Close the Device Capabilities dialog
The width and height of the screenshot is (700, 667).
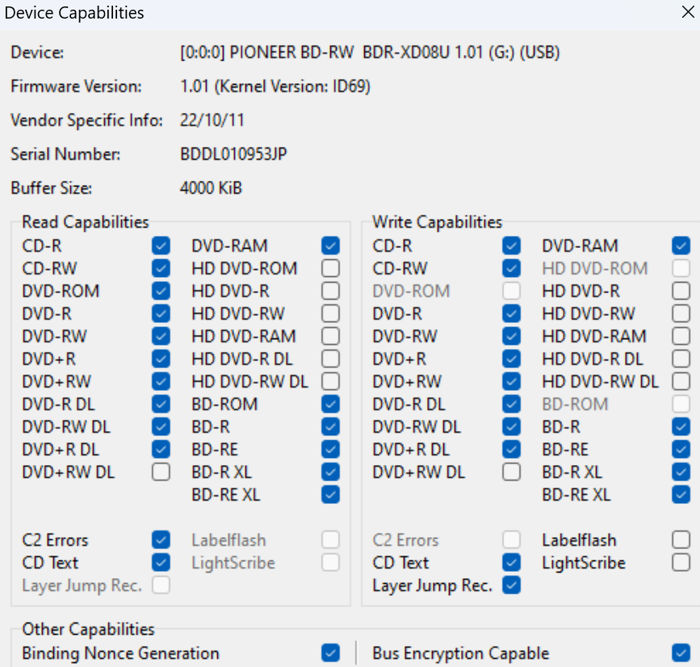[x=688, y=12]
